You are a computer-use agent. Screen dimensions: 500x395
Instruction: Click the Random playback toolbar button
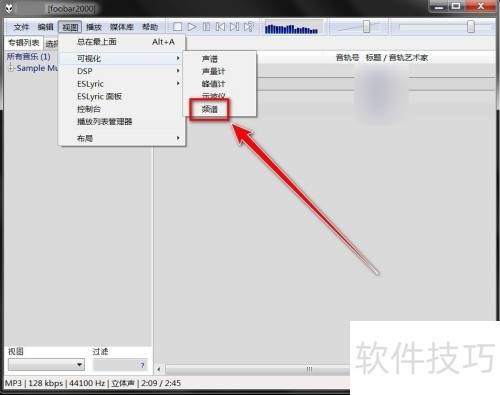click(249, 27)
